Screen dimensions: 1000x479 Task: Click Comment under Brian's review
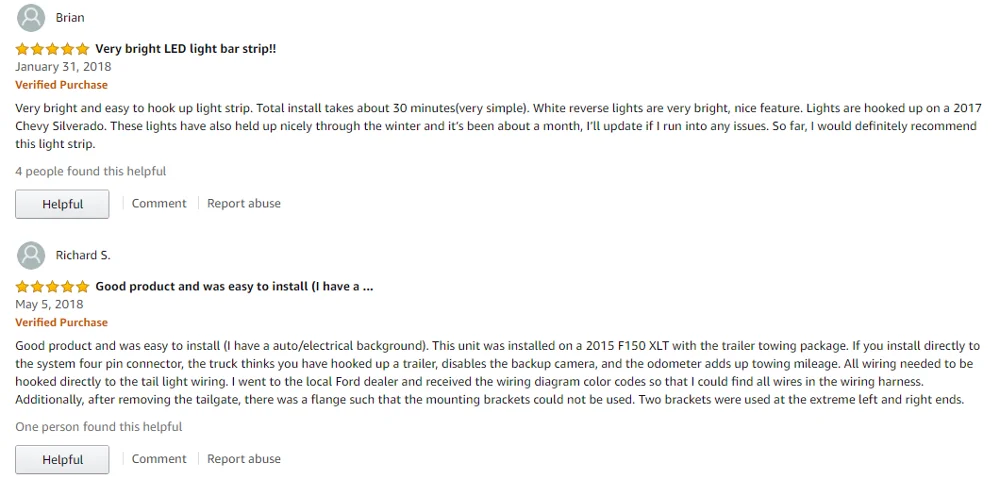click(159, 203)
